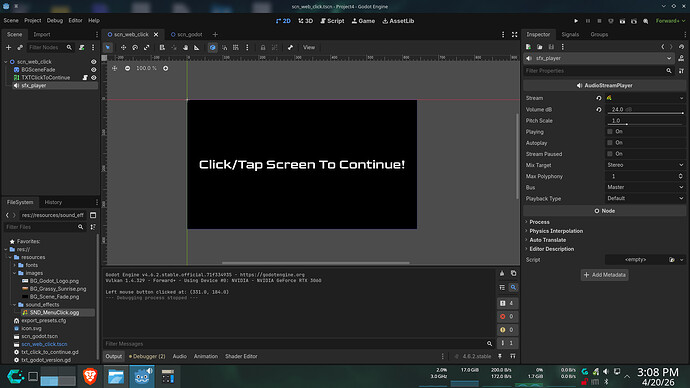Enable the Playing checkbox
The image size is (690, 388).
tap(610, 132)
